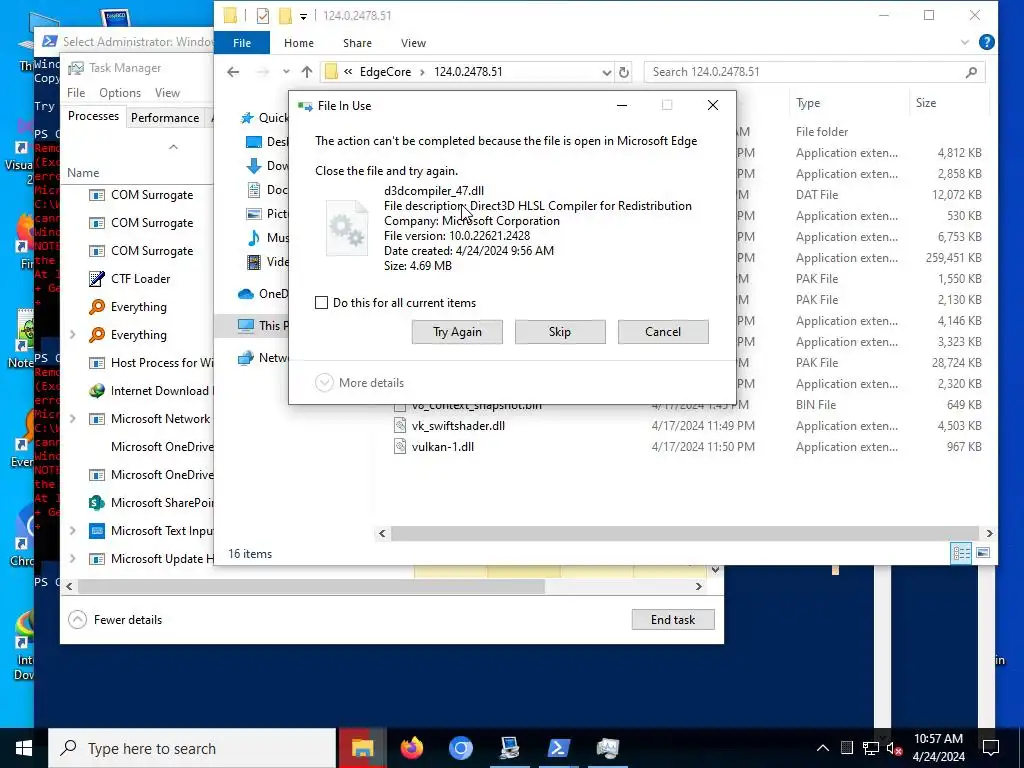Click the Skip button
The width and height of the screenshot is (1024, 768).
coord(560,332)
